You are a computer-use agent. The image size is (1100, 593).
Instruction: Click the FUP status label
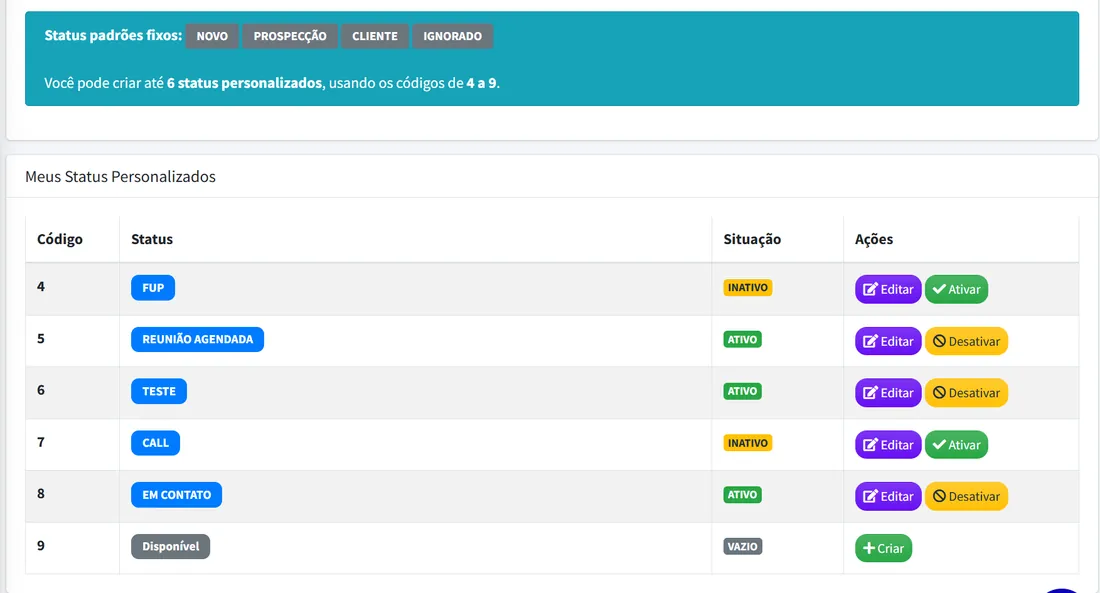coord(153,288)
